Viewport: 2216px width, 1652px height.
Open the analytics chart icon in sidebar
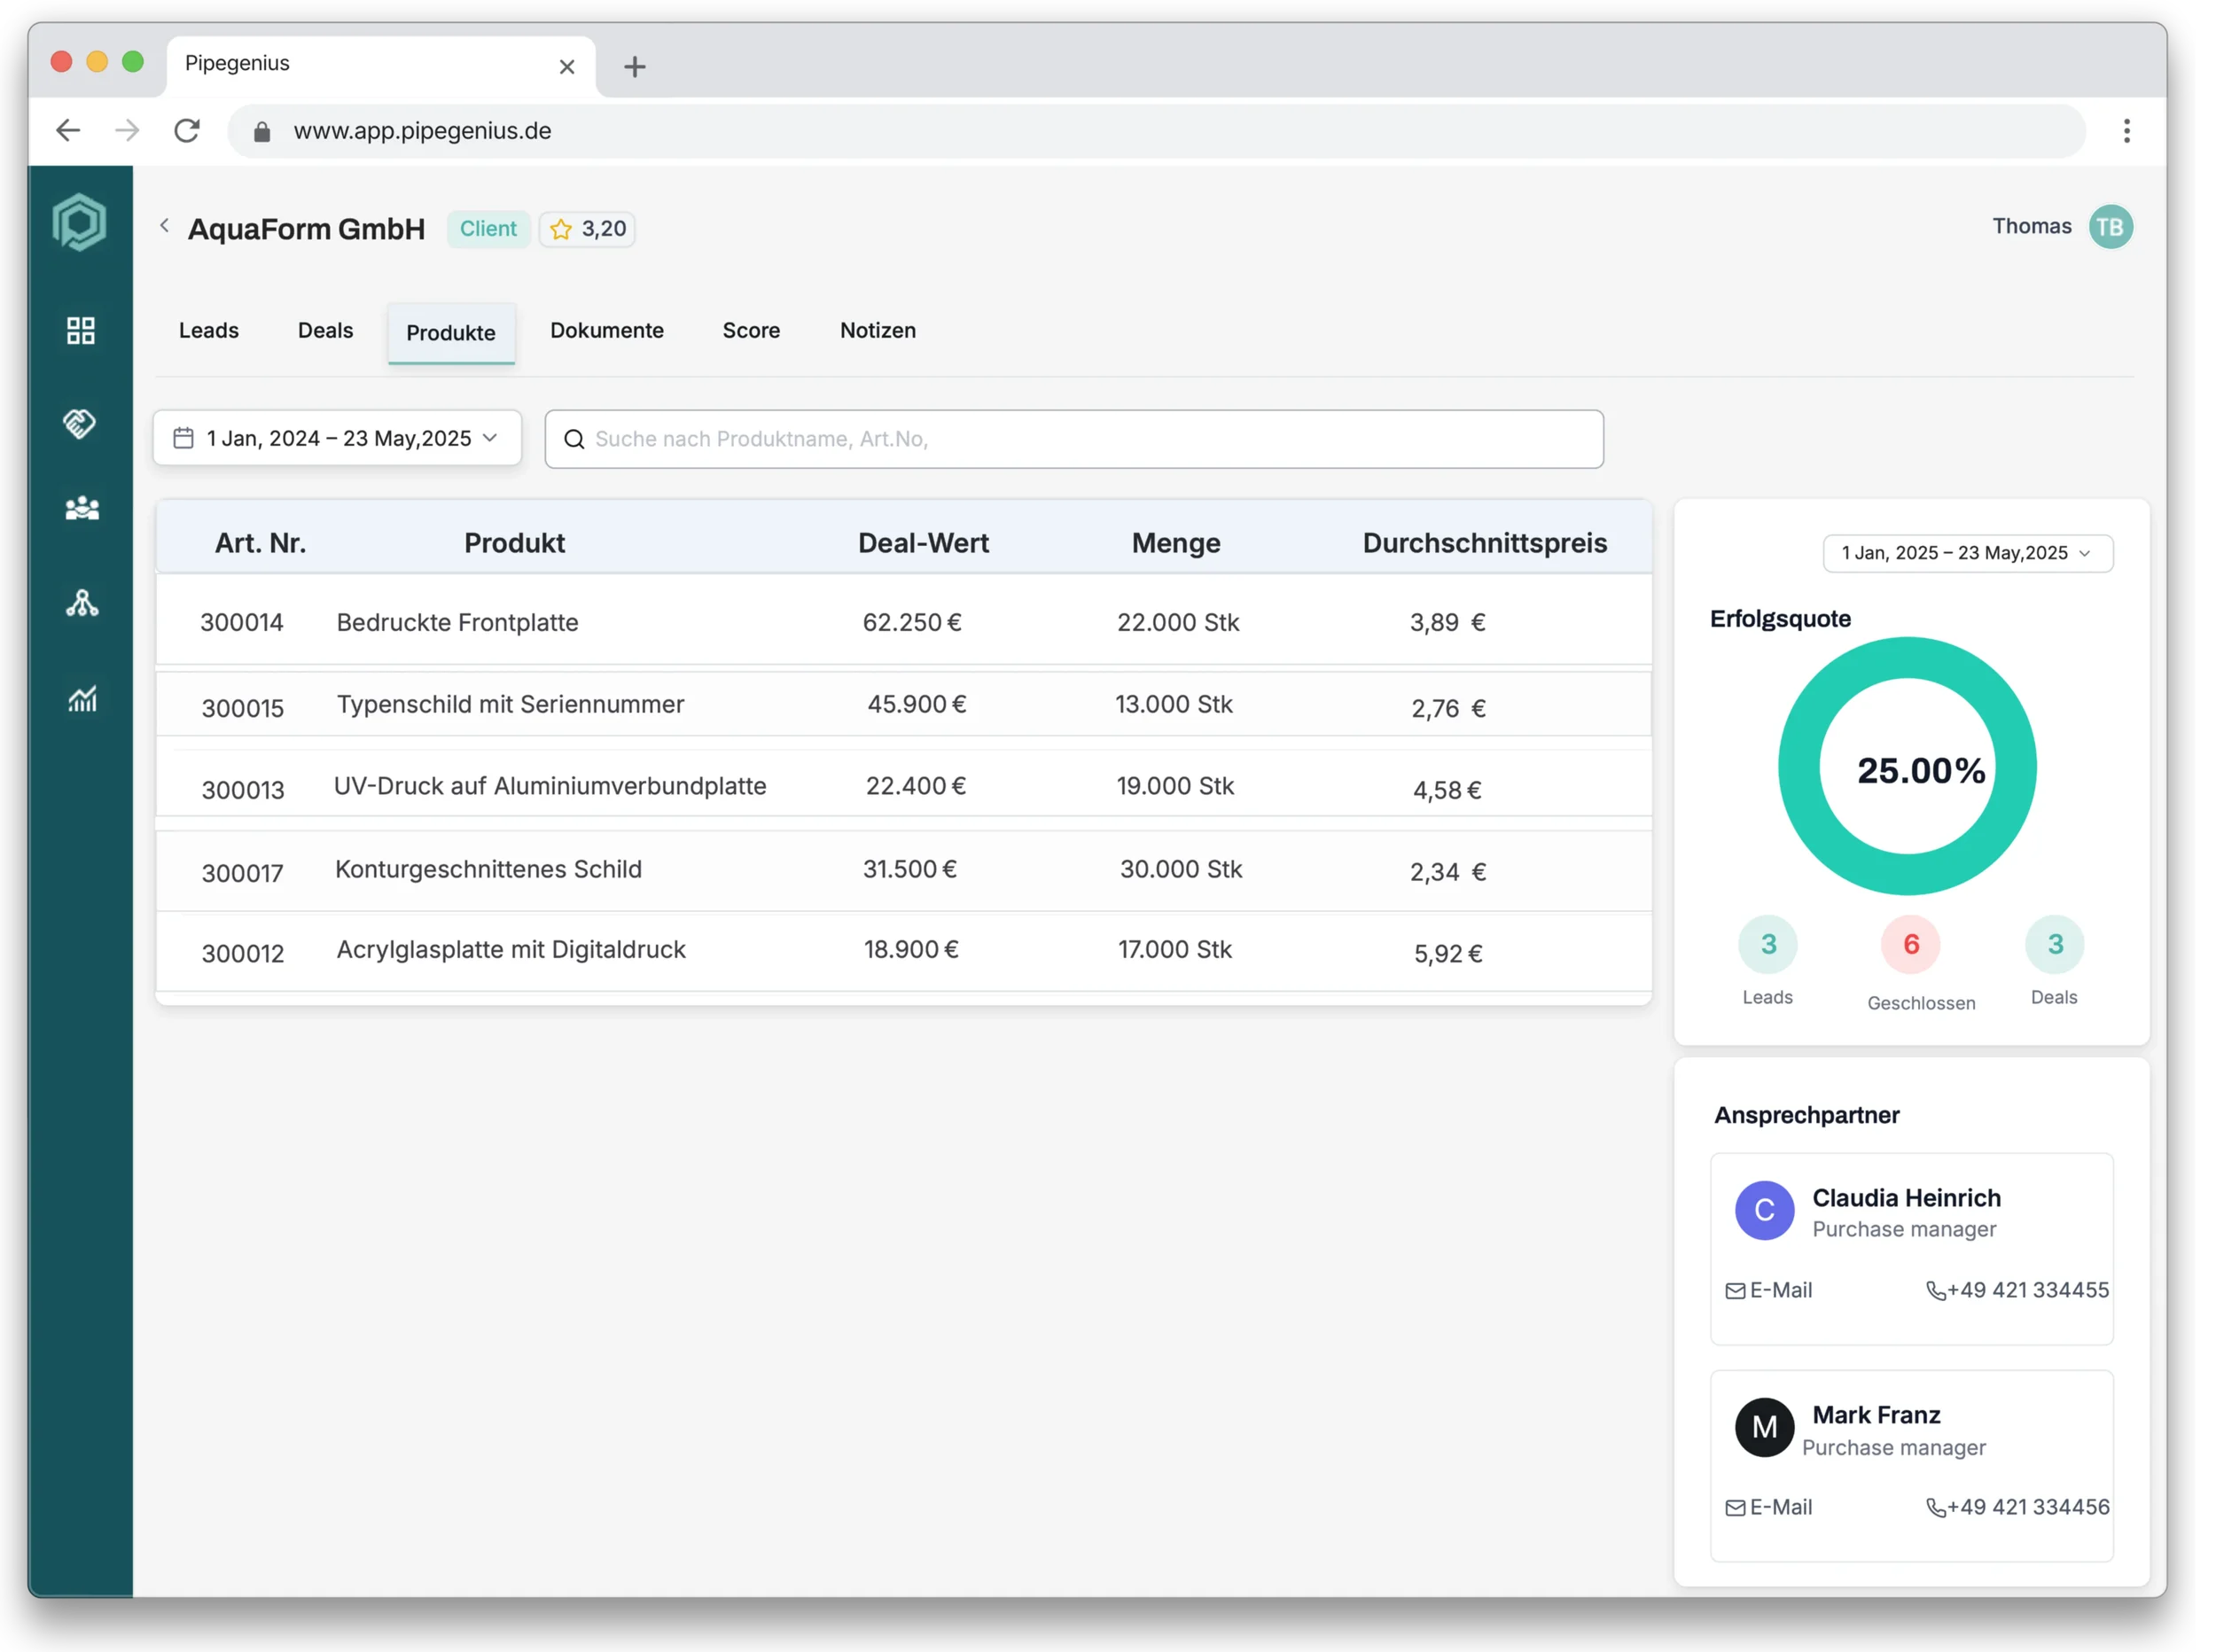pos(82,698)
